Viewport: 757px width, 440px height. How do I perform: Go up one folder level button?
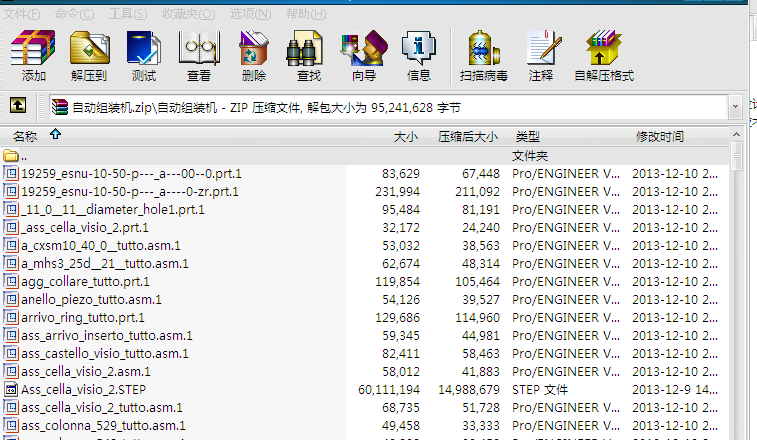tap(18, 105)
